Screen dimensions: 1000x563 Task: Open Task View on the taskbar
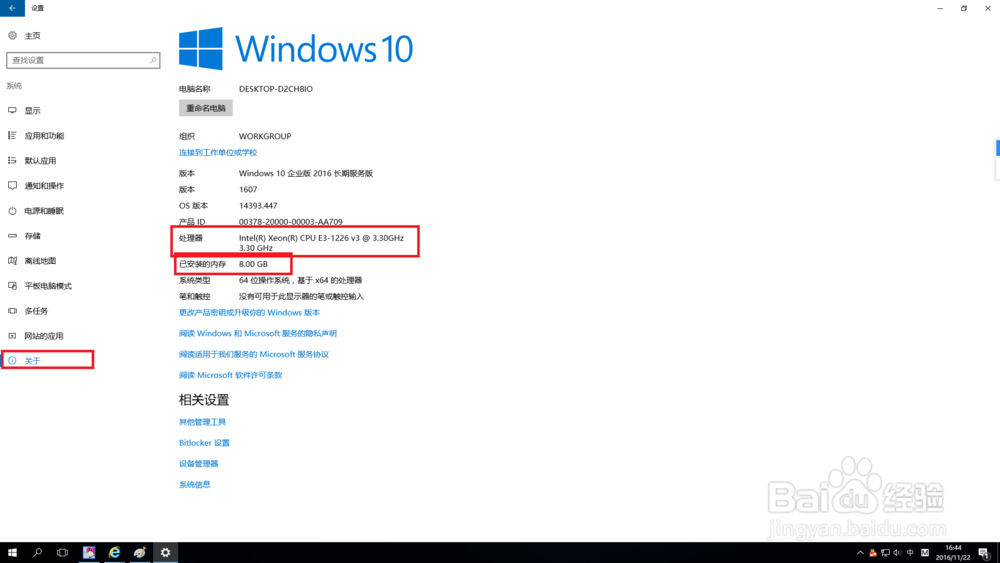[x=62, y=553]
